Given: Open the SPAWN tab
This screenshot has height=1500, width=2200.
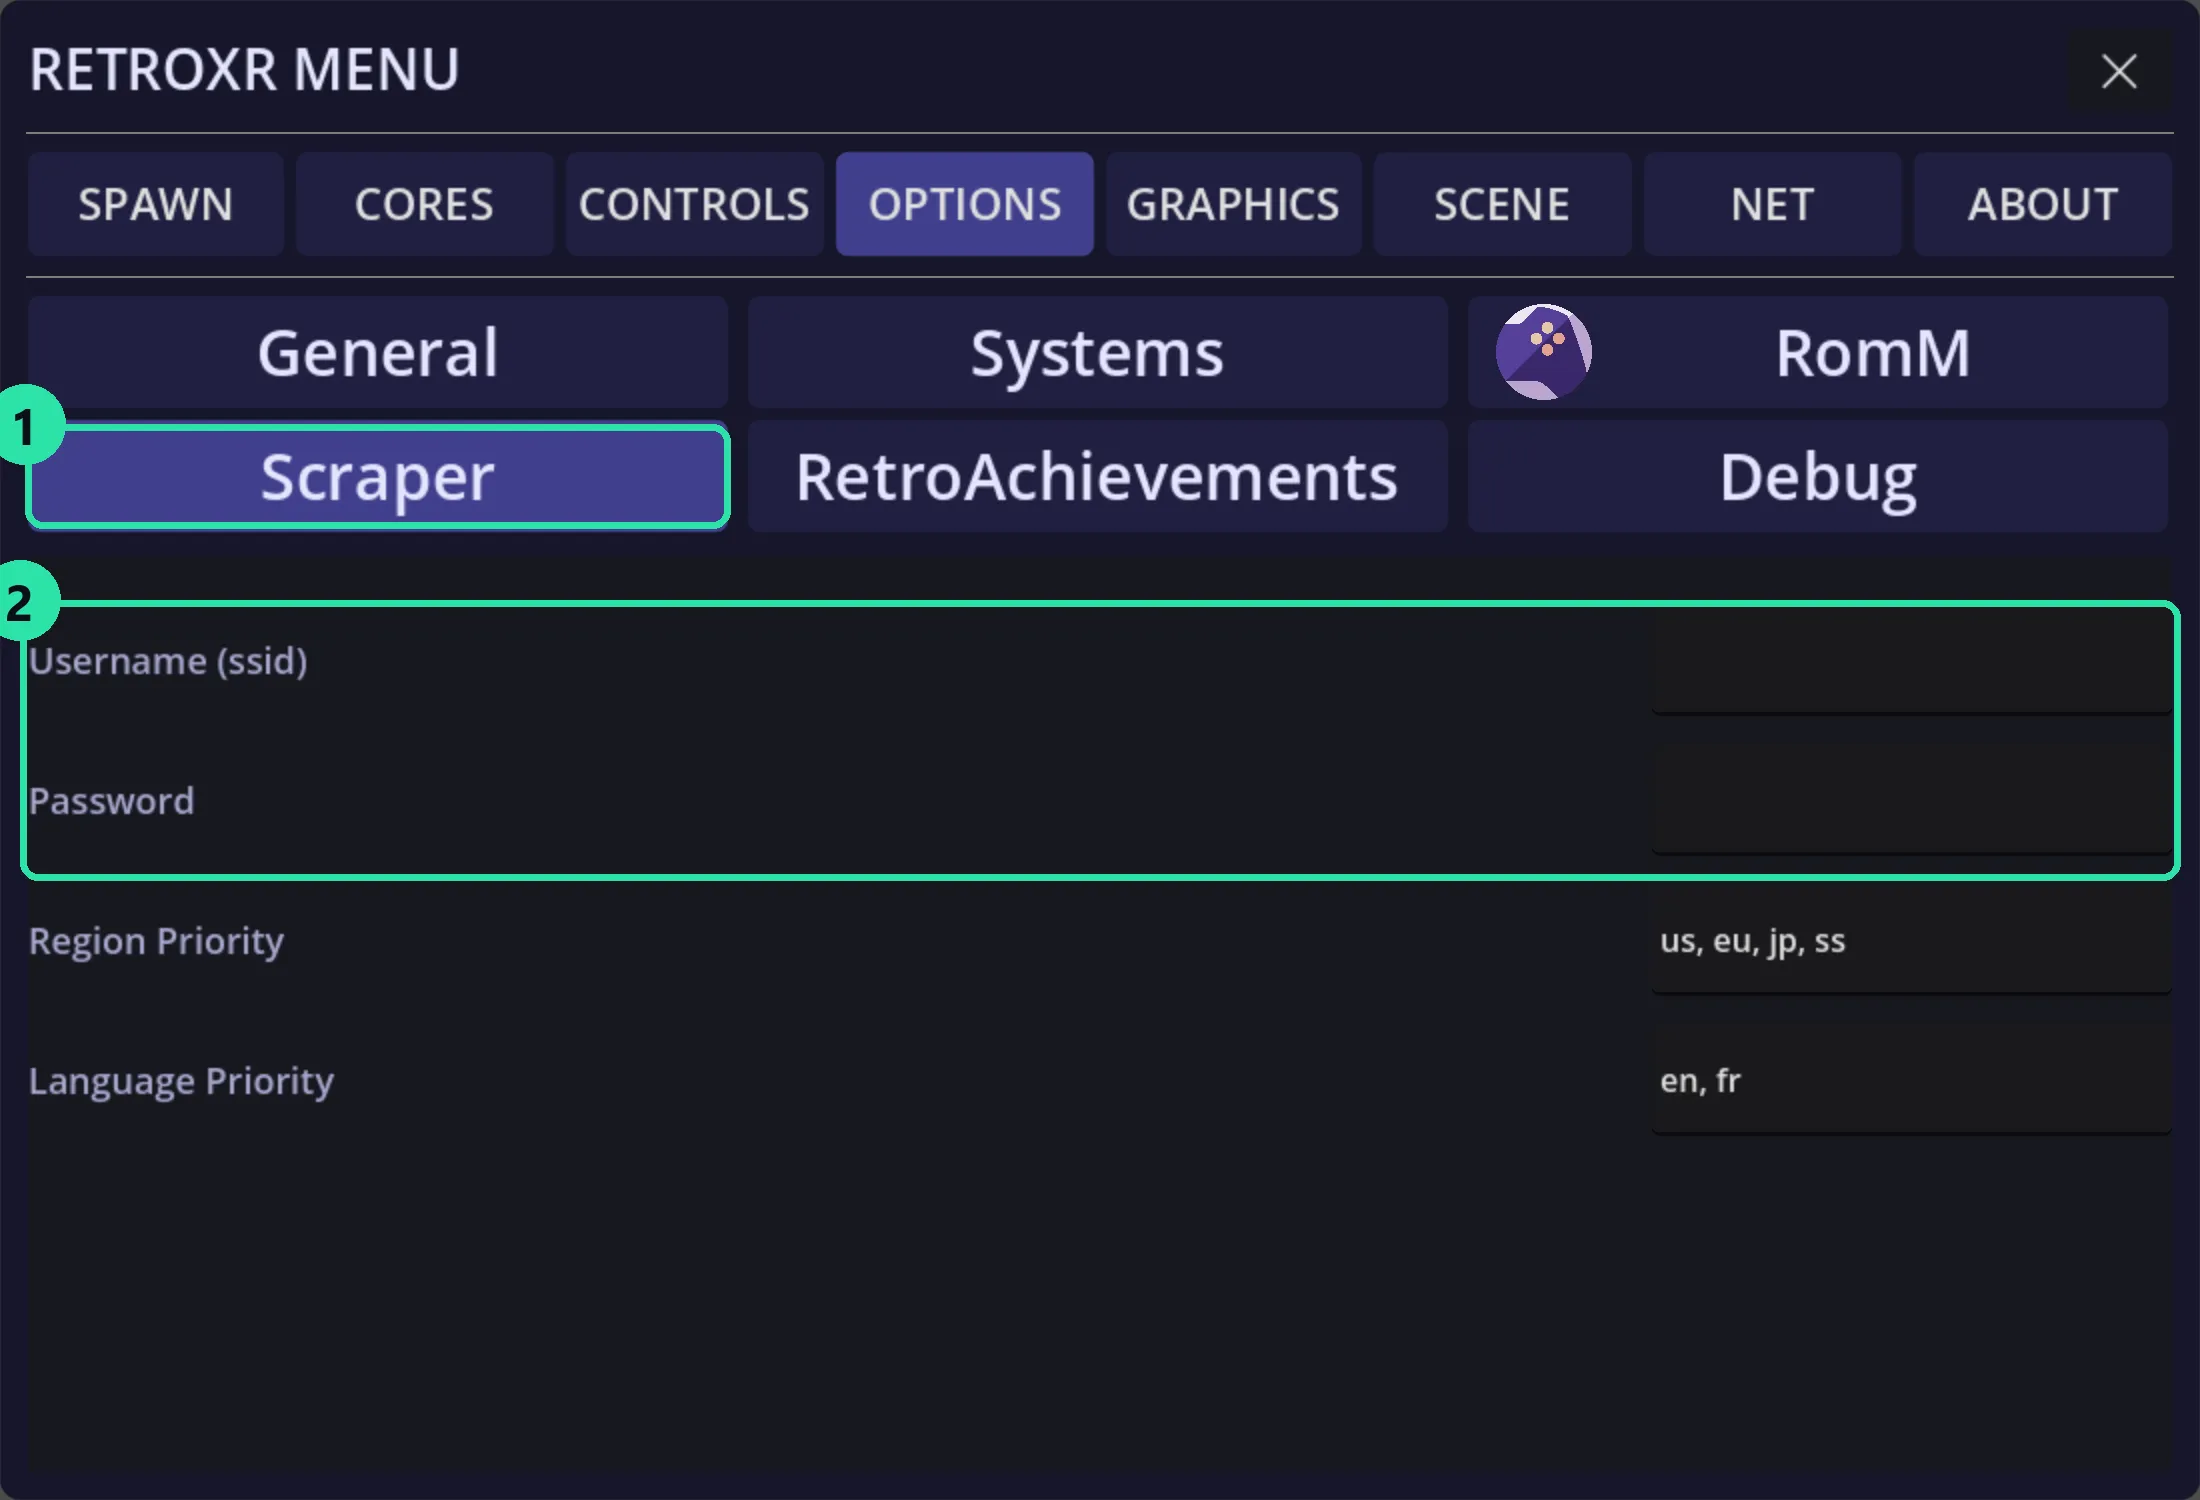Looking at the screenshot, I should 156,204.
